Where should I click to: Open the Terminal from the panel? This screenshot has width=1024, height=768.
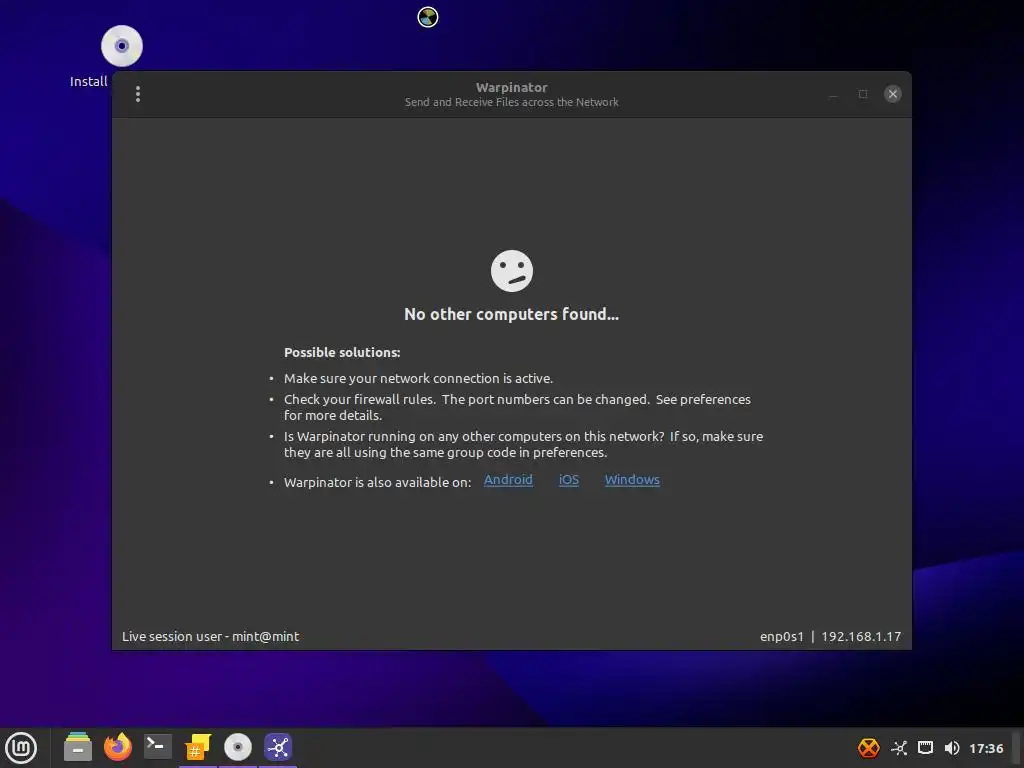point(158,746)
